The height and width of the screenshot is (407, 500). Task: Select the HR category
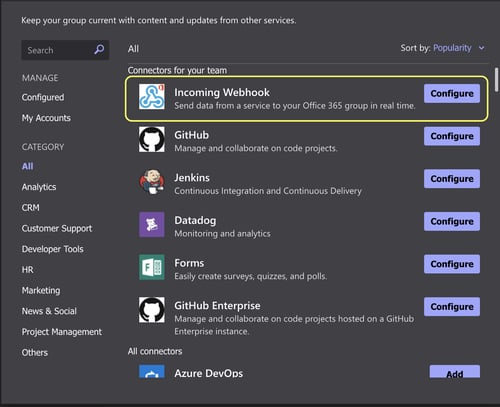[x=27, y=270]
